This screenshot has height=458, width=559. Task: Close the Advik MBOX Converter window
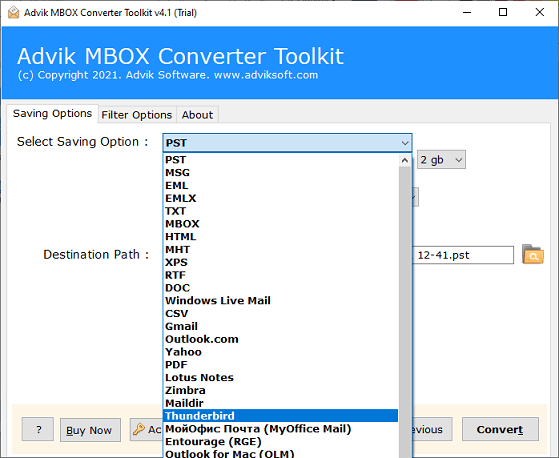(540, 12)
